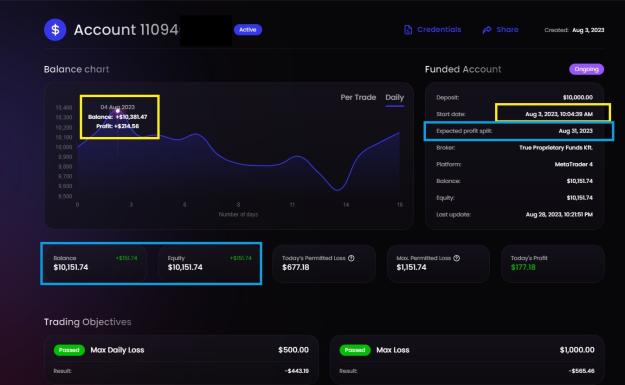Click broker name True Proprietary Funds Kft.
Screen dimensions: 625x385
556,147
